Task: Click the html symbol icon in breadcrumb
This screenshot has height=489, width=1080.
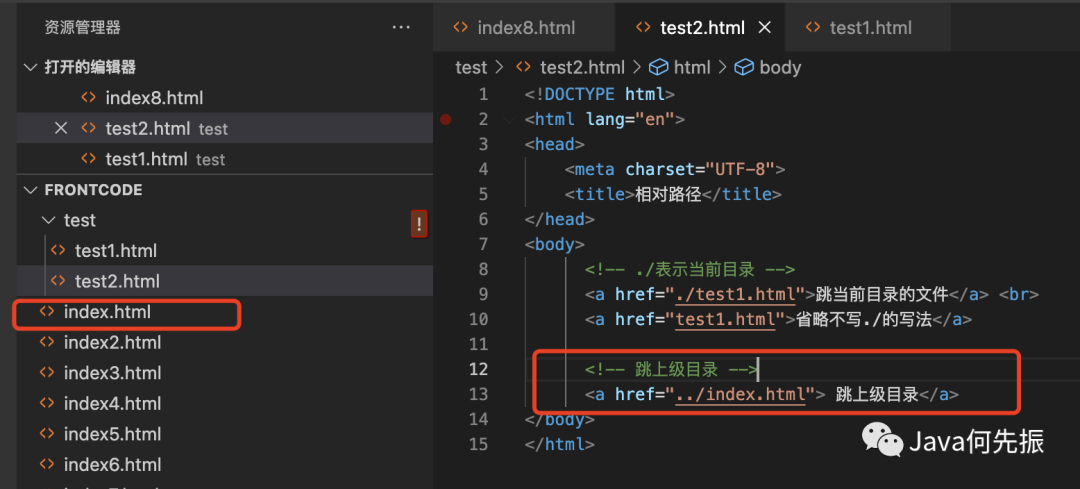Action: [x=658, y=67]
